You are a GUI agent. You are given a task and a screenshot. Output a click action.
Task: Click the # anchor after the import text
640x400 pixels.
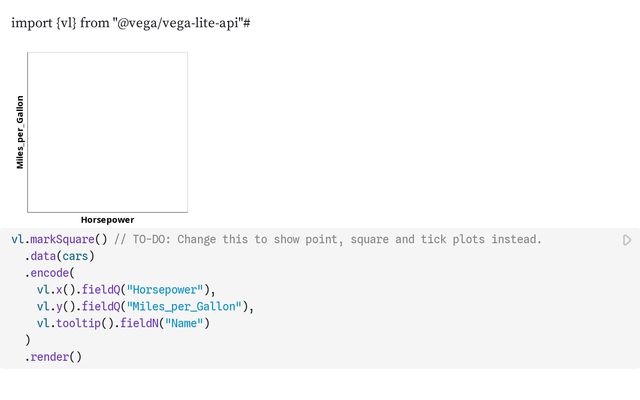point(247,23)
